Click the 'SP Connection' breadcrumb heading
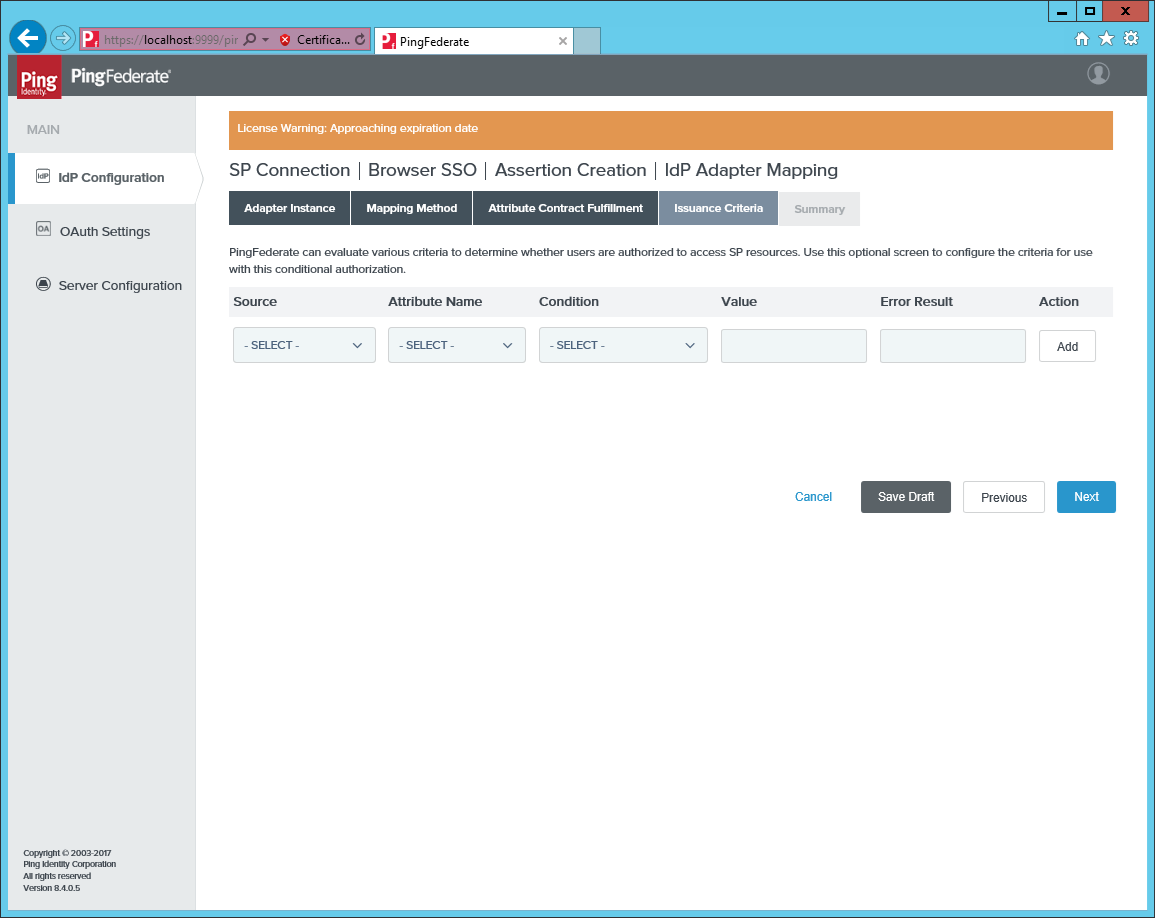The image size is (1155, 918). [289, 170]
